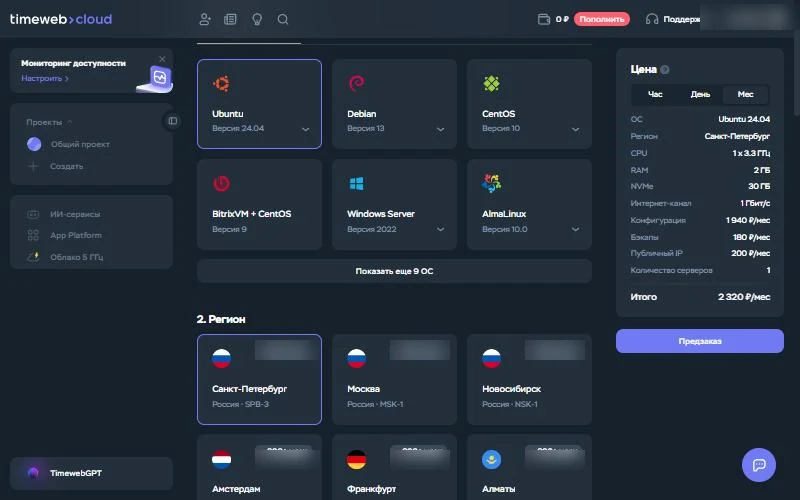Click the BitrixVM red logo

pyautogui.click(x=221, y=183)
